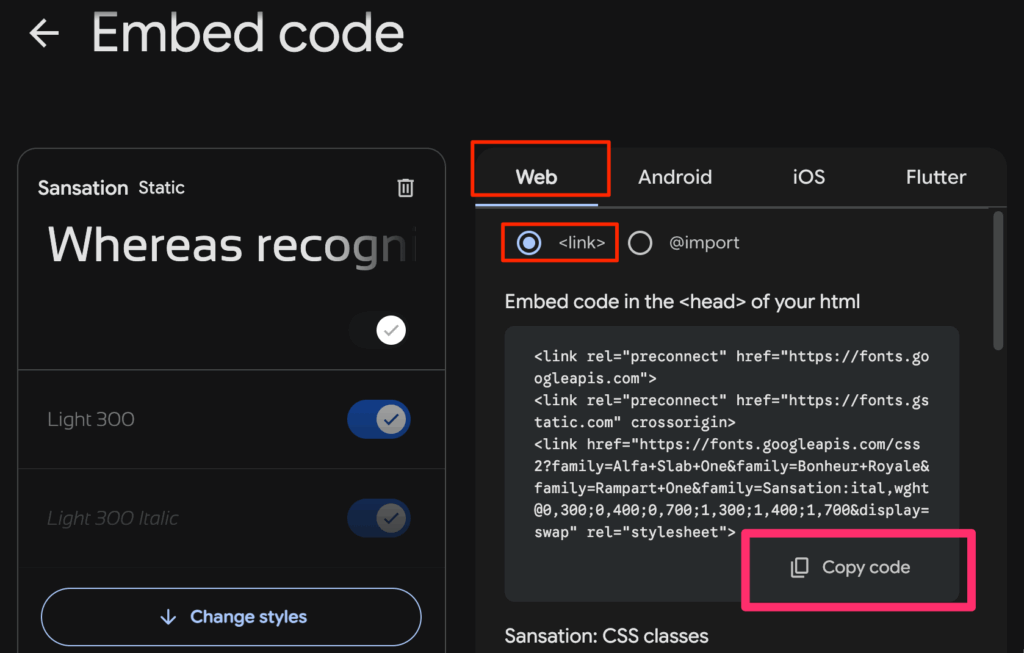Screen dimensions: 1024x653
Task: Click the copy icon beside Copy code
Action: (799, 567)
